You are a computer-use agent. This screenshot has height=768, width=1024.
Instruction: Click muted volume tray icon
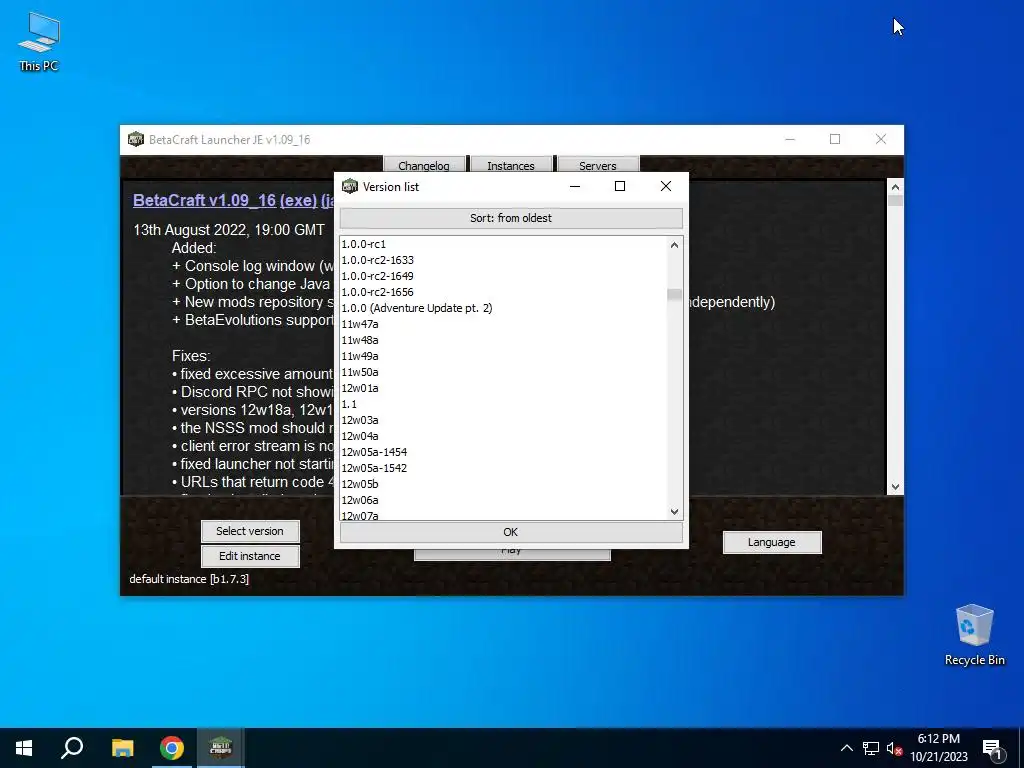tap(894, 748)
